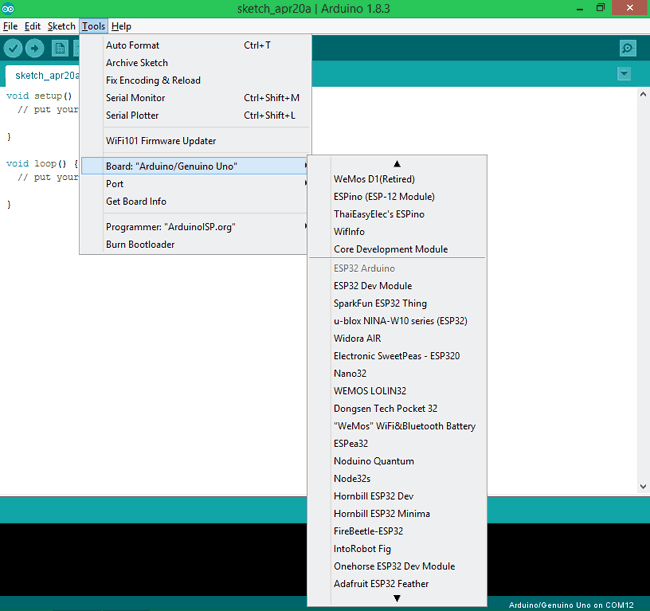
Task: Choose Archive Sketch
Action: (195, 63)
